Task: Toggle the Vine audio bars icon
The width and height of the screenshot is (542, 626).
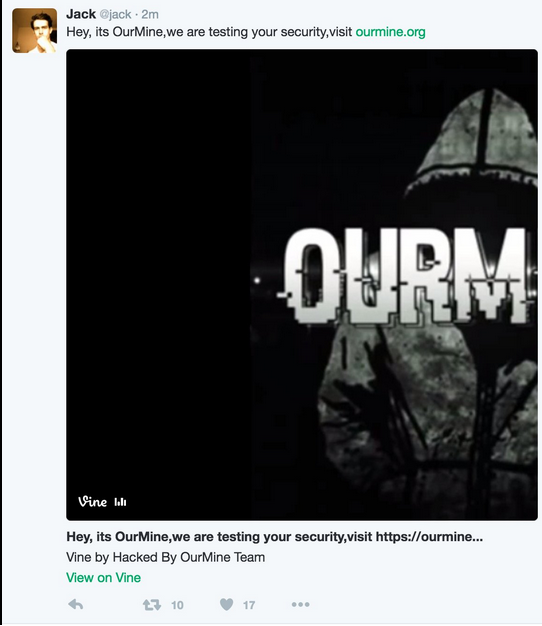Action: pyautogui.click(x=121, y=502)
